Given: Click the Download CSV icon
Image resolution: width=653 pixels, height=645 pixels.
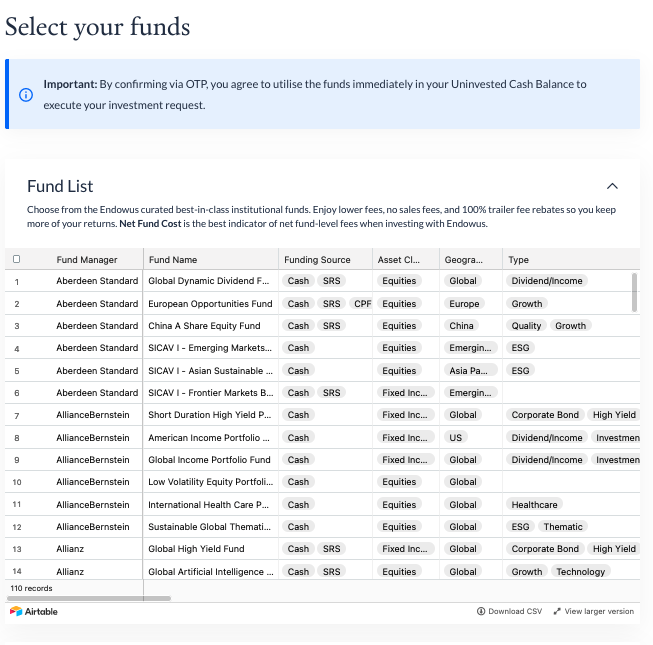Looking at the screenshot, I should 481,611.
